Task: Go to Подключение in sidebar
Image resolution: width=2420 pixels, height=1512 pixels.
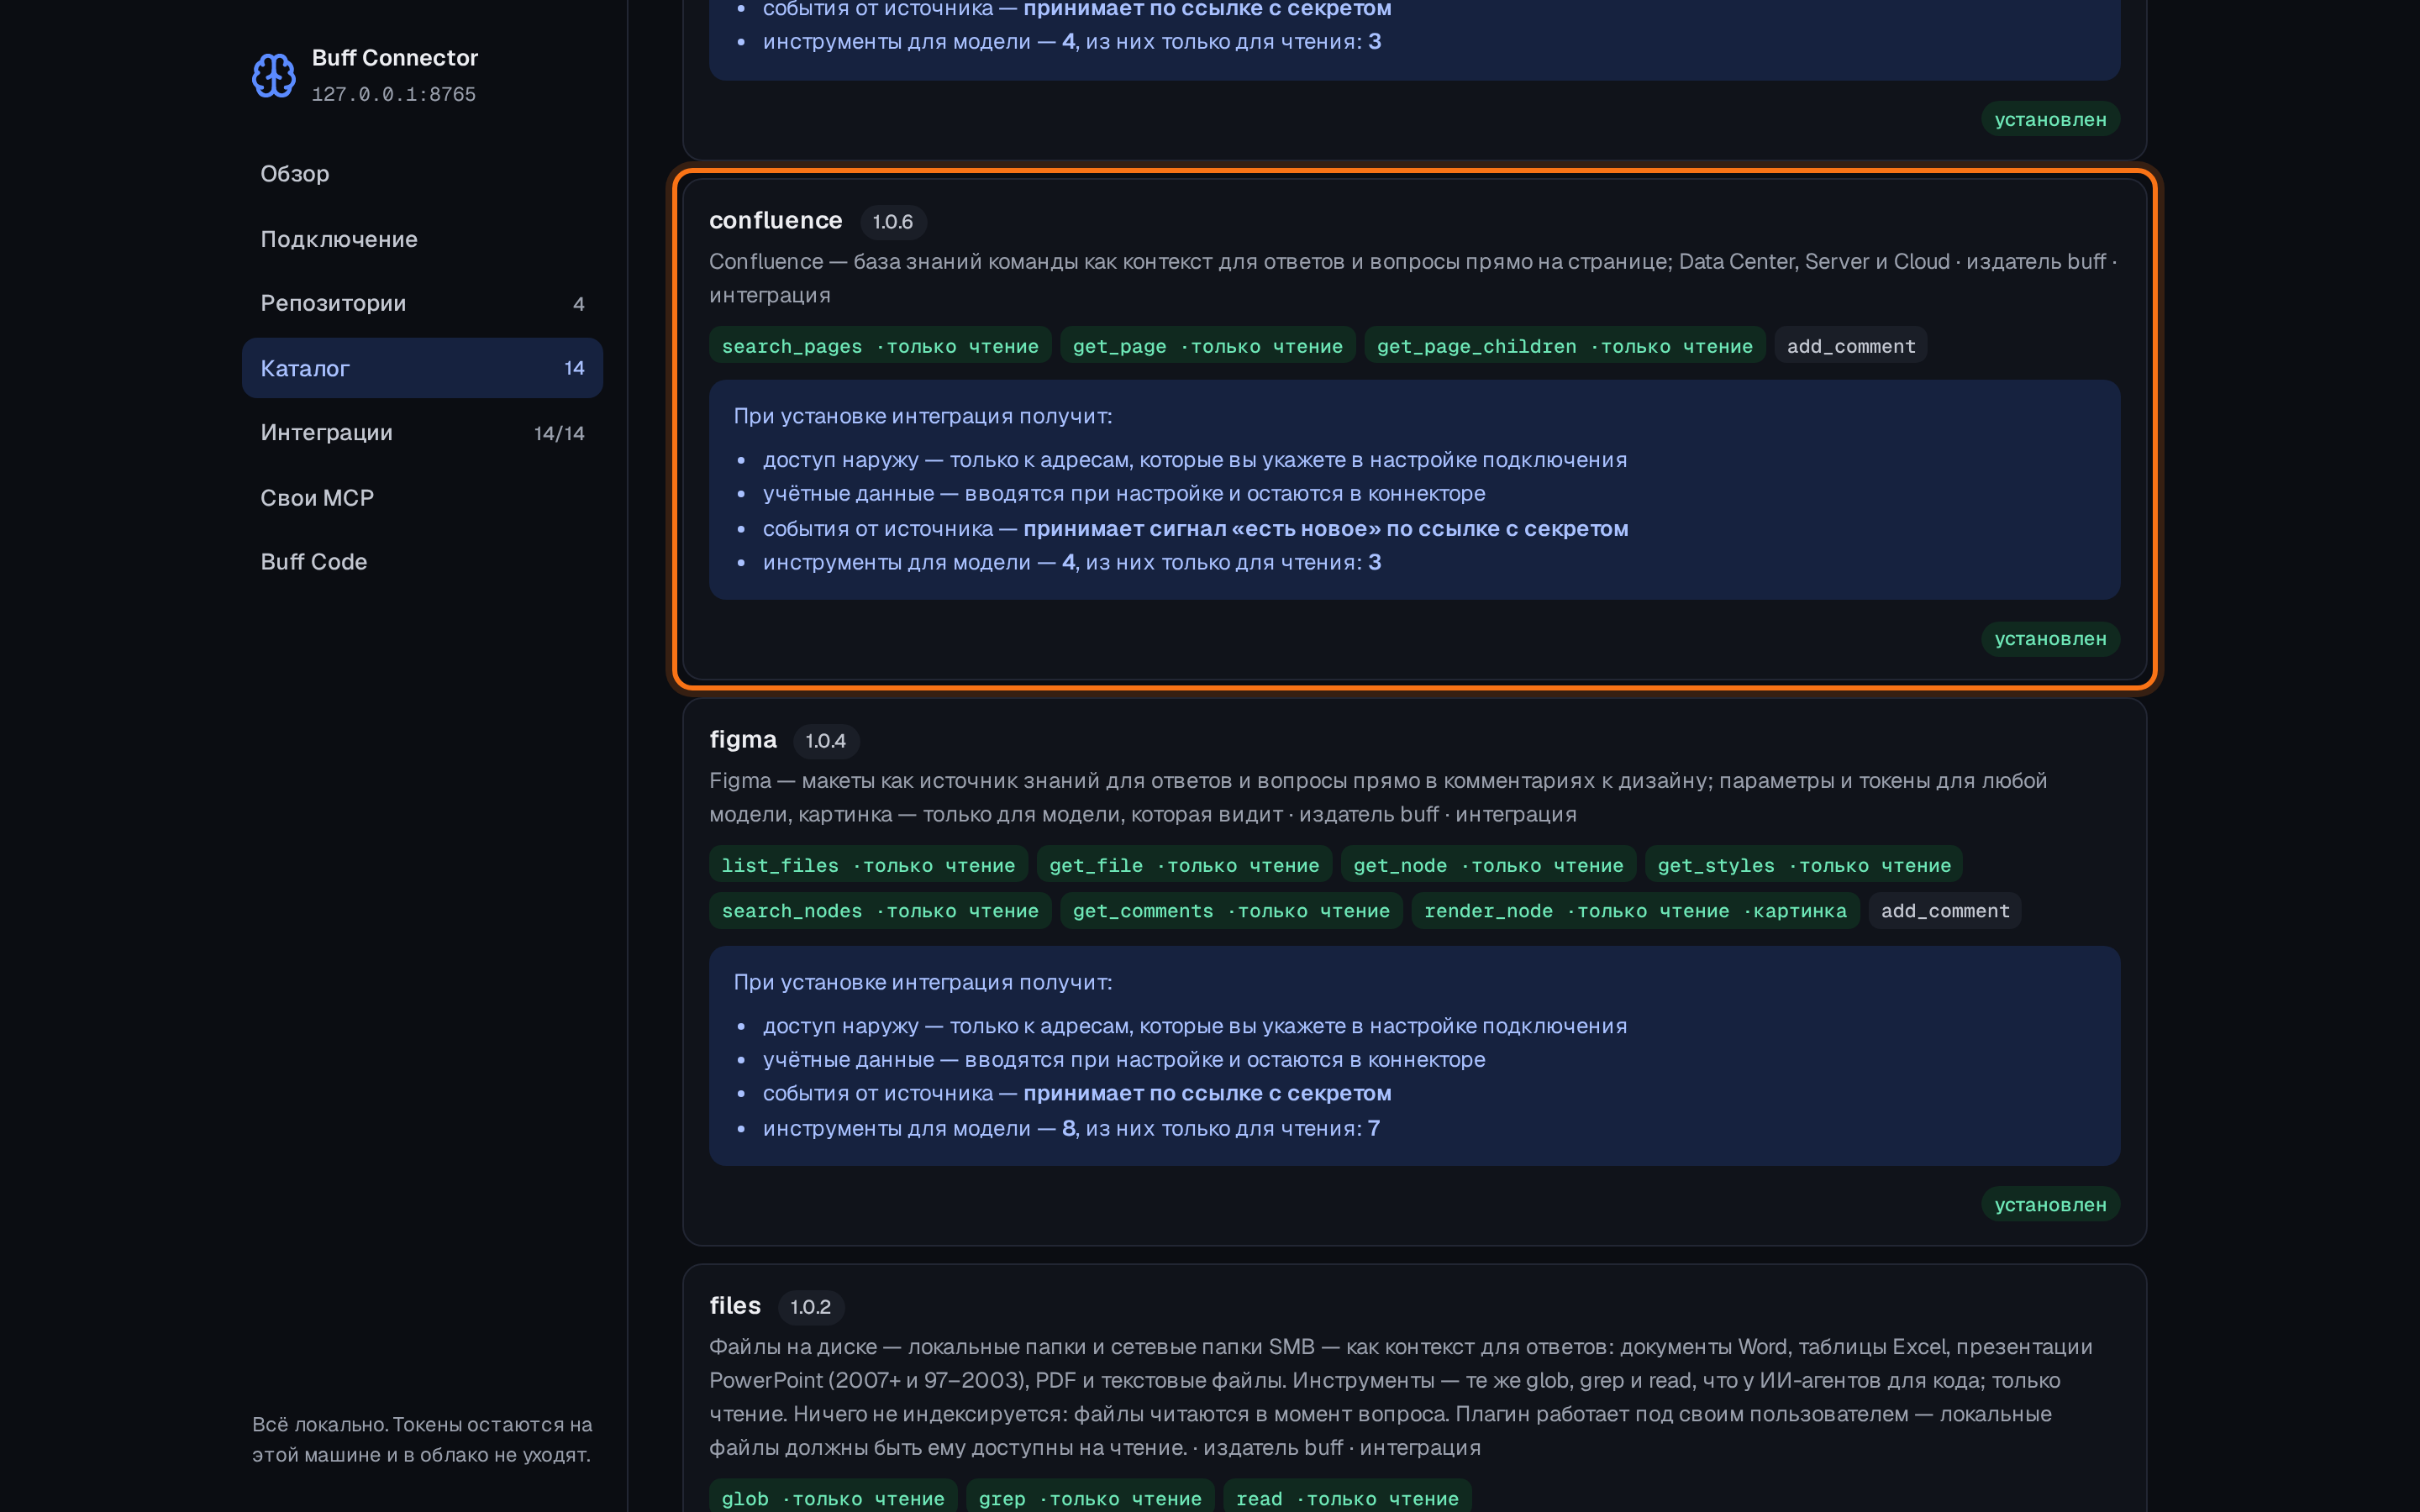Action: [x=422, y=239]
